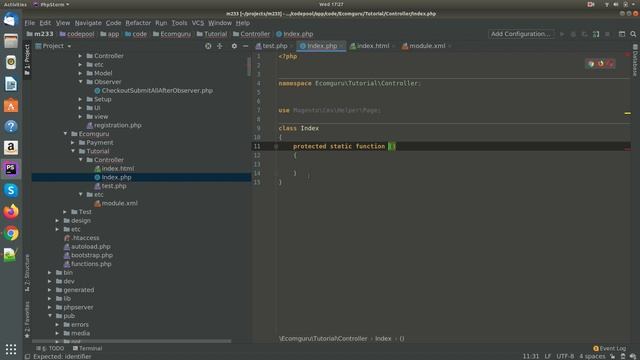
Task: Click Add Configuration... button
Action: tap(521, 34)
